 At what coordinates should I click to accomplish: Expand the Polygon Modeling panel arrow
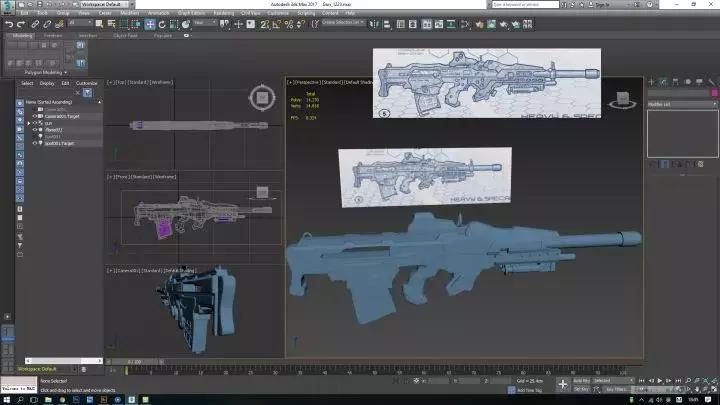[65, 72]
